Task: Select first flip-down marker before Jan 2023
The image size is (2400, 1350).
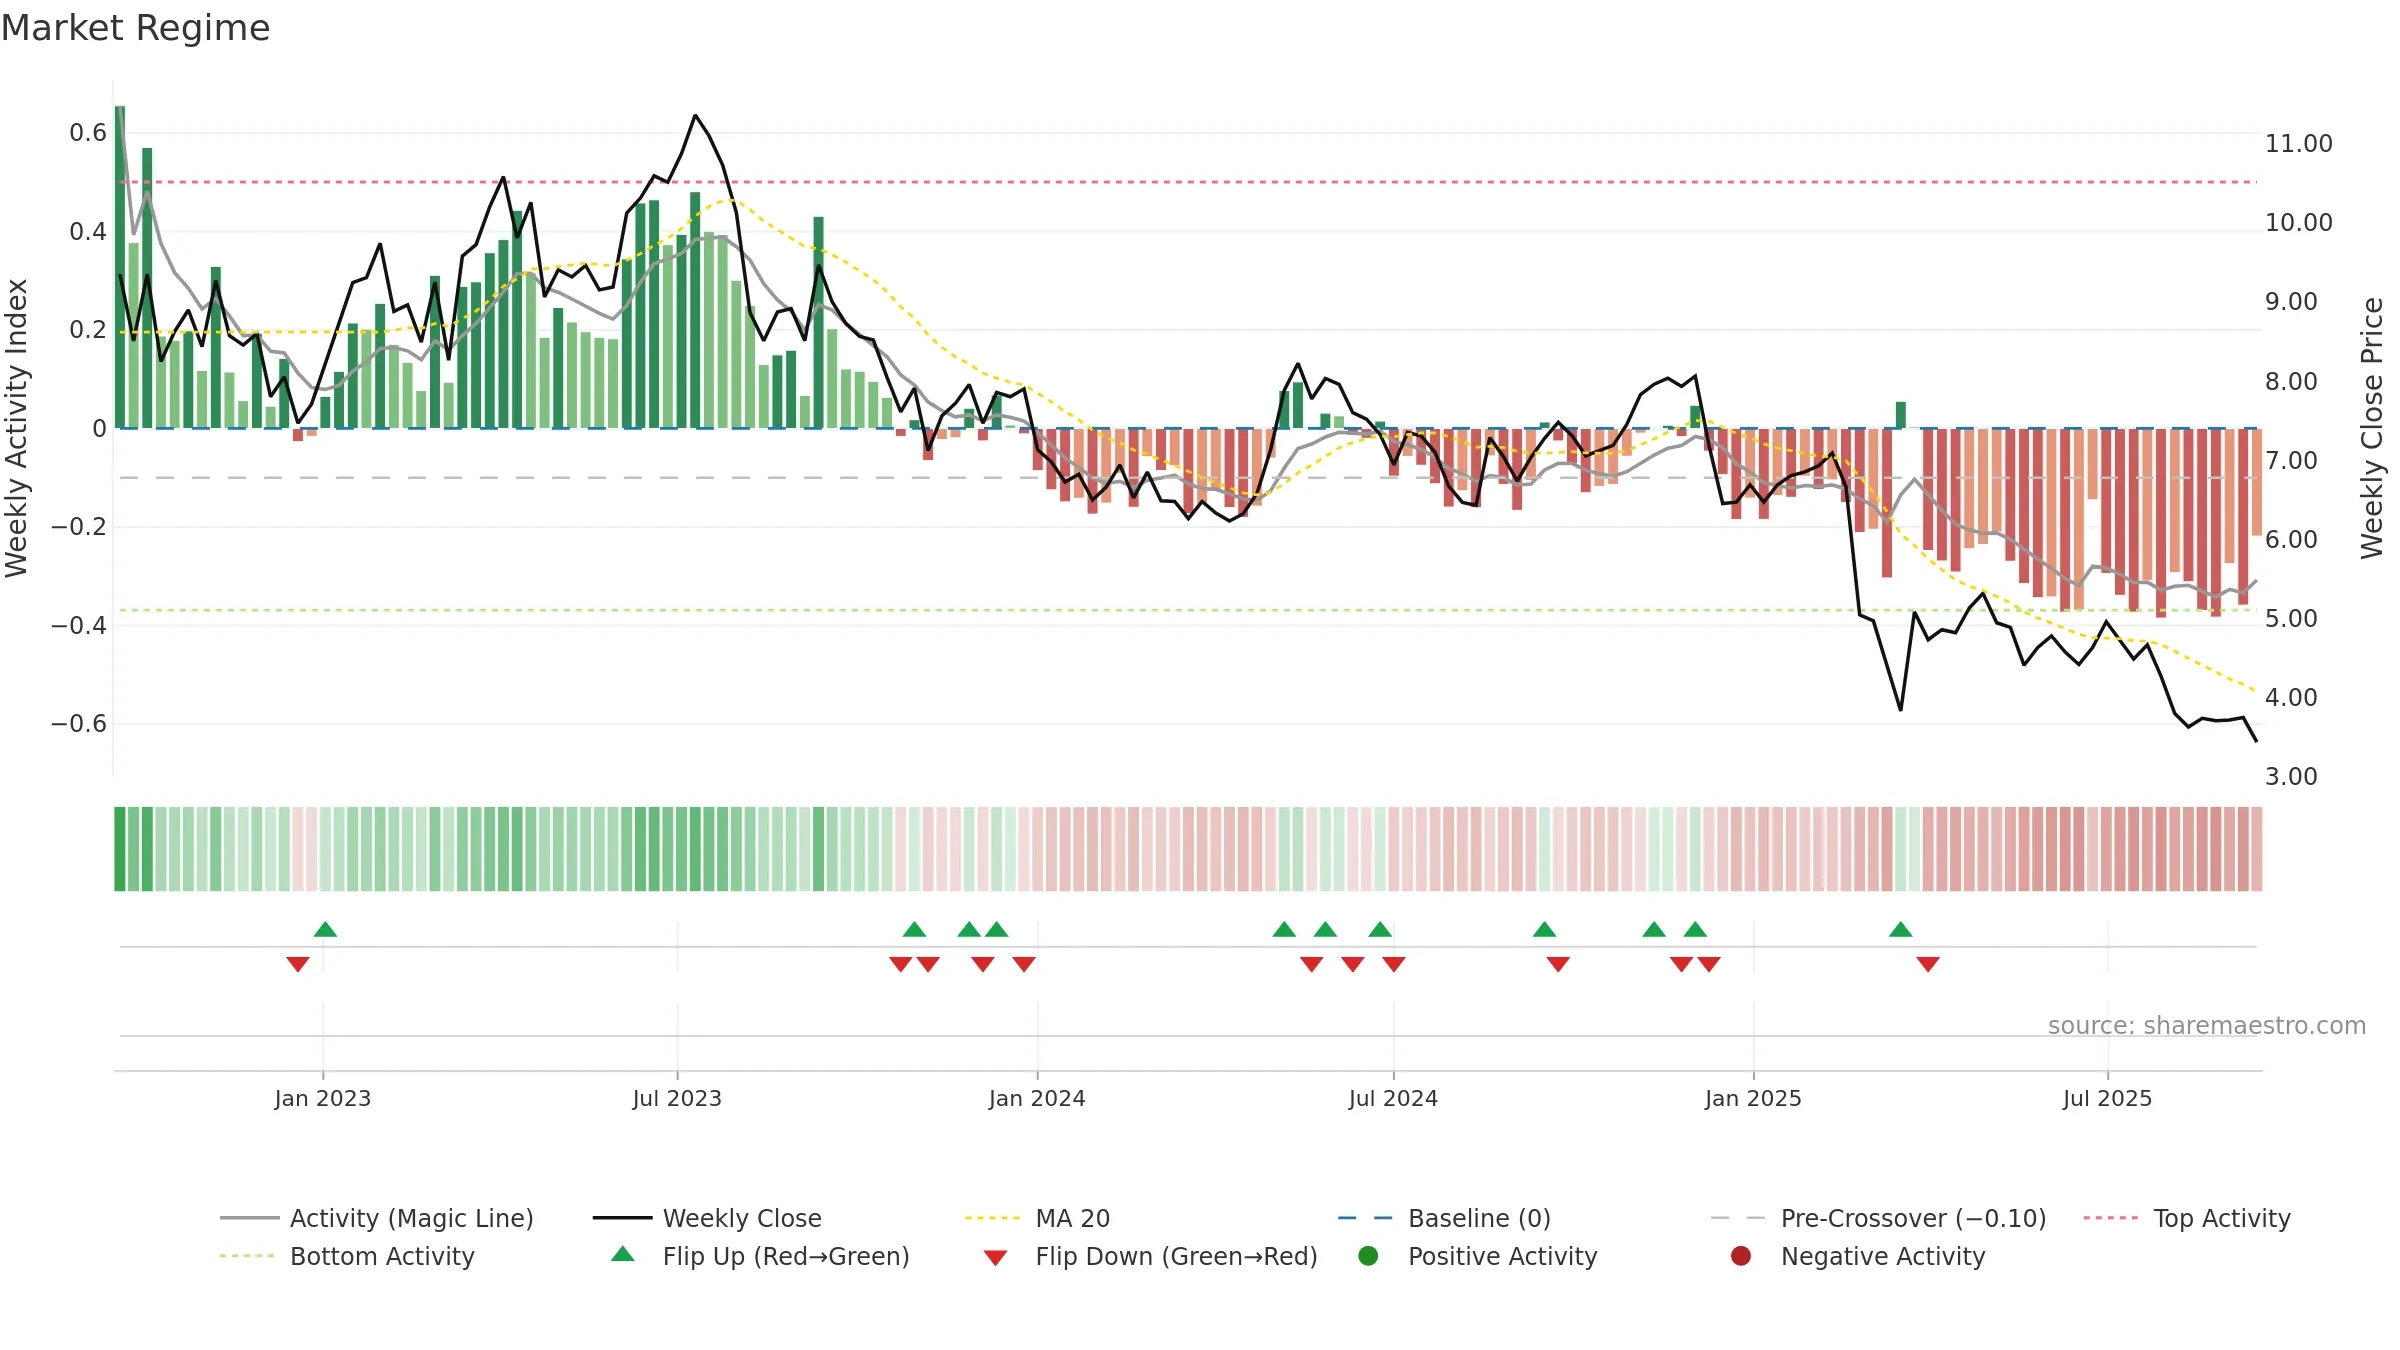Action: [298, 964]
